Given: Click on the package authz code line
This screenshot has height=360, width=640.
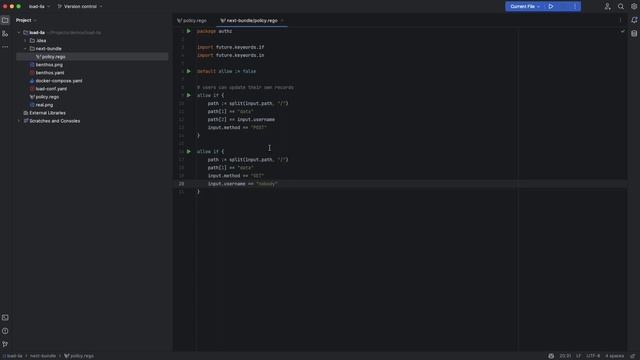Looking at the screenshot, I should coord(214,31).
